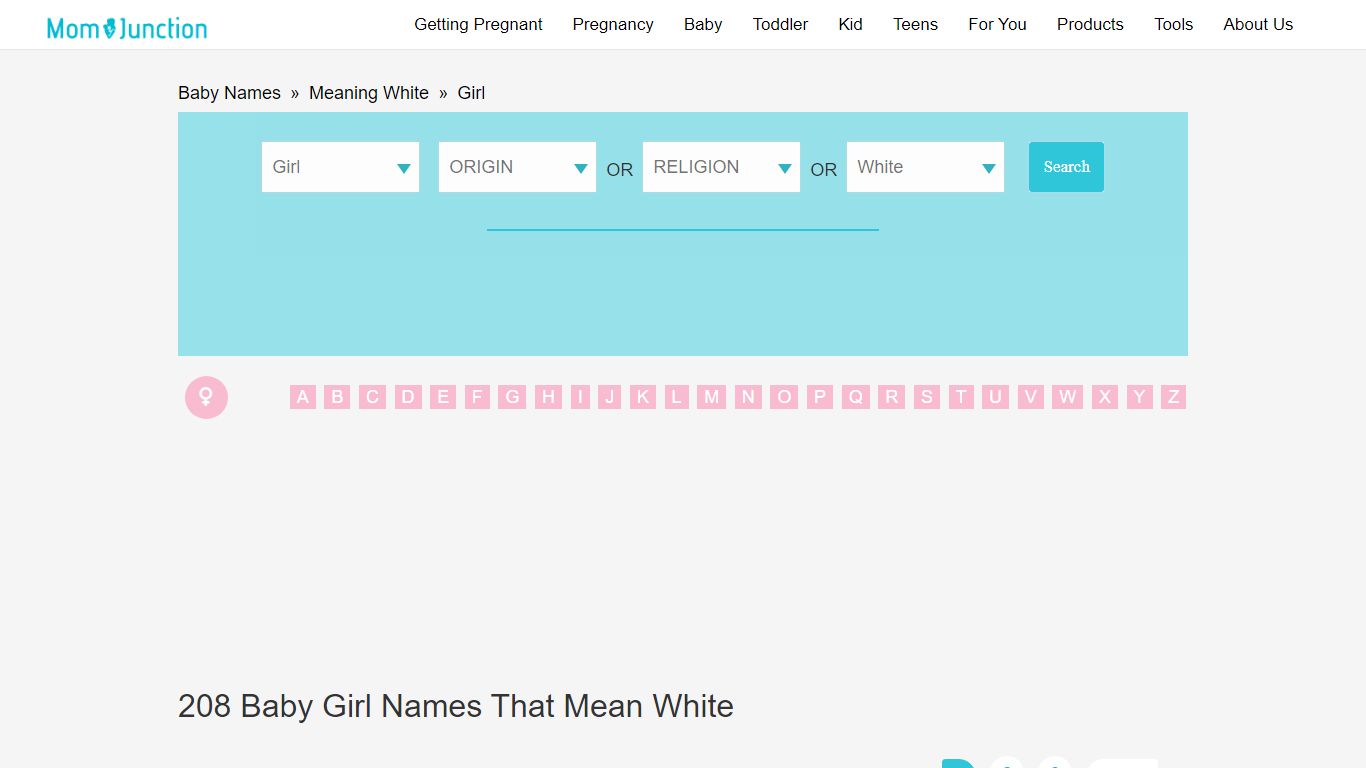Filter names by letter U
The image size is (1366, 768).
click(x=996, y=397)
